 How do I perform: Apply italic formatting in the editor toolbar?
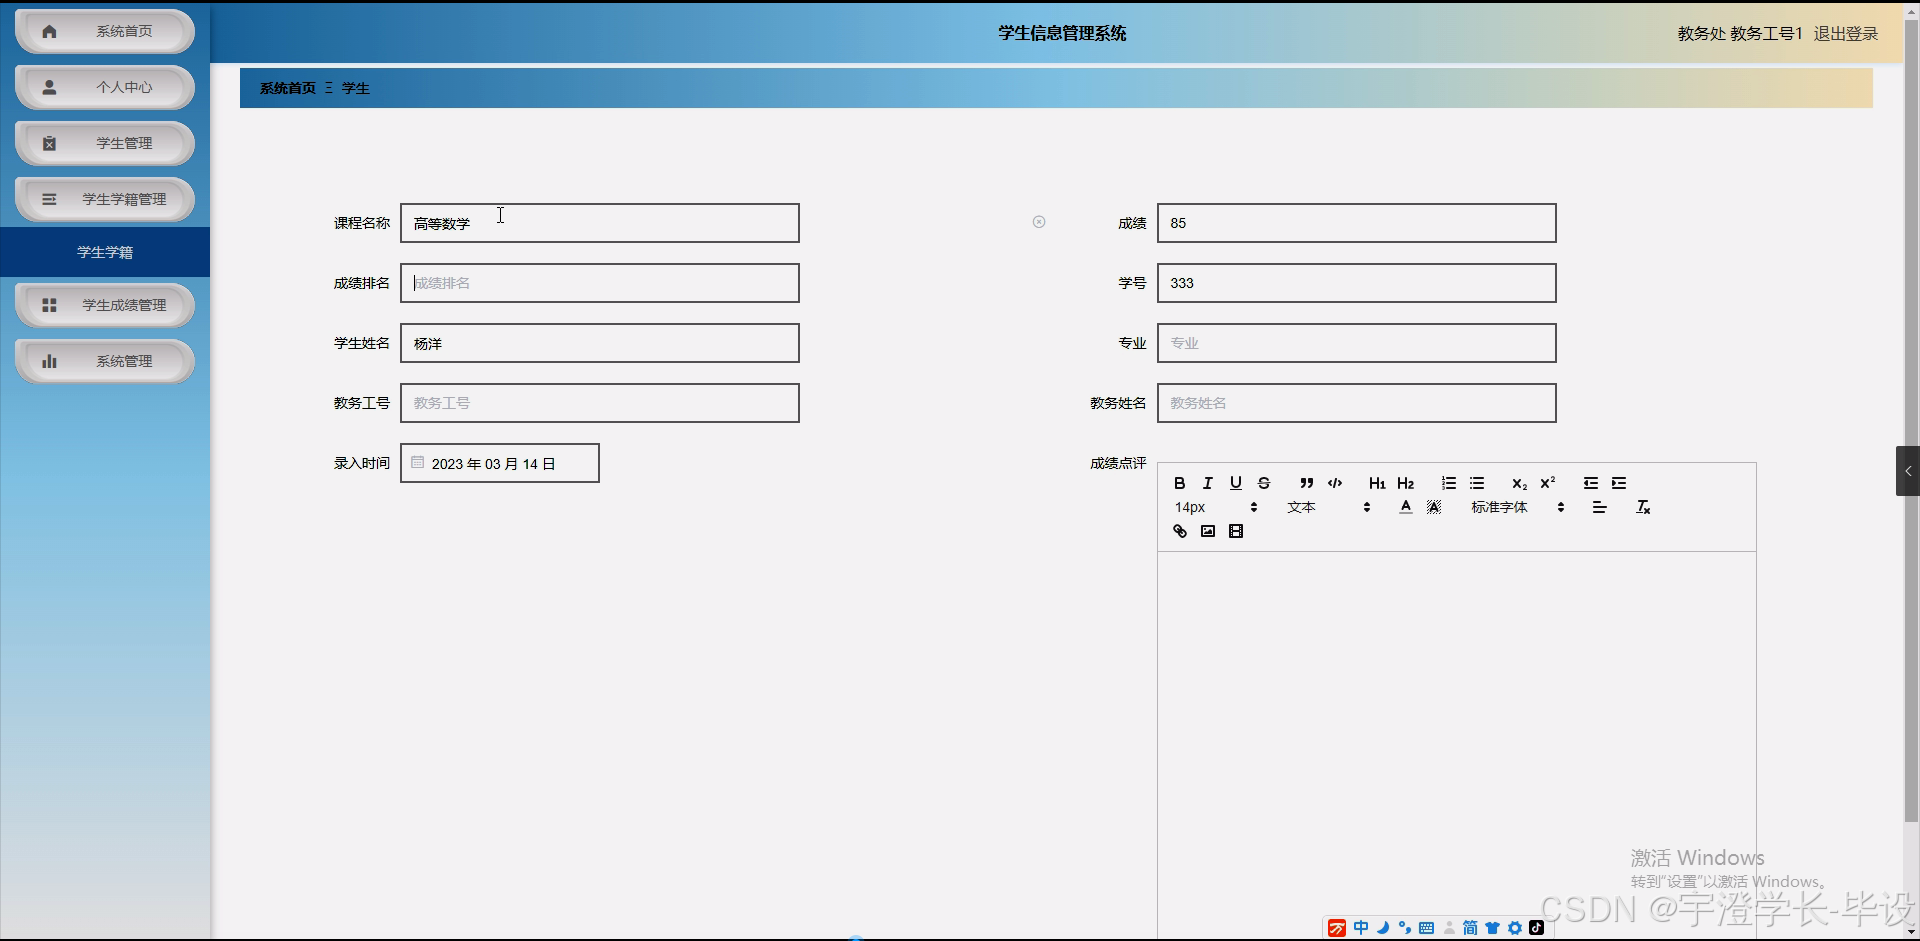tap(1207, 483)
